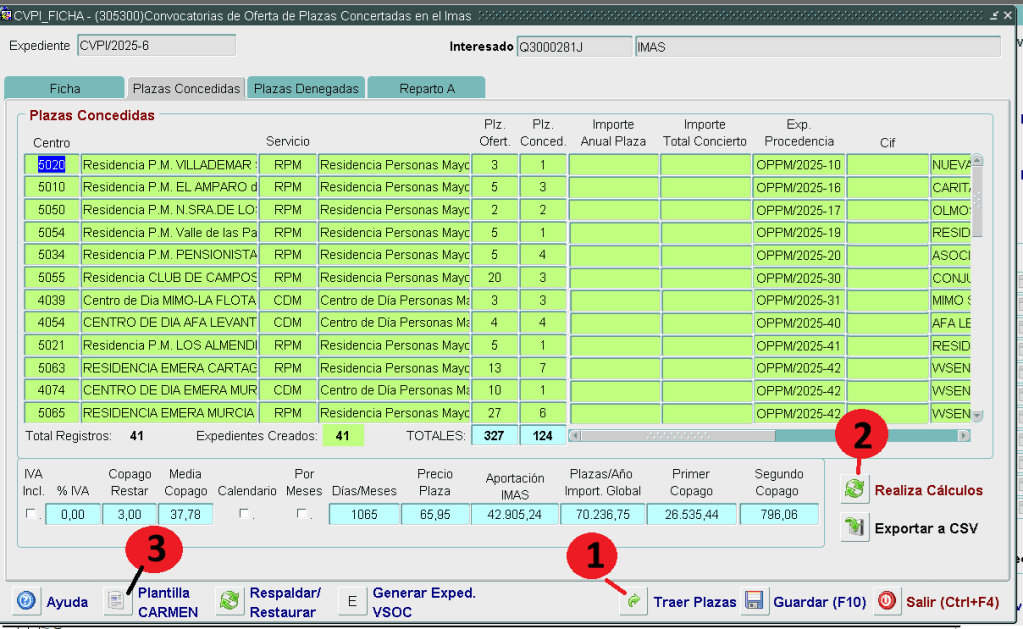This screenshot has height=629, width=1023.
Task: Click the Expediente field showing CVPI/2025-6
Action: click(155, 46)
